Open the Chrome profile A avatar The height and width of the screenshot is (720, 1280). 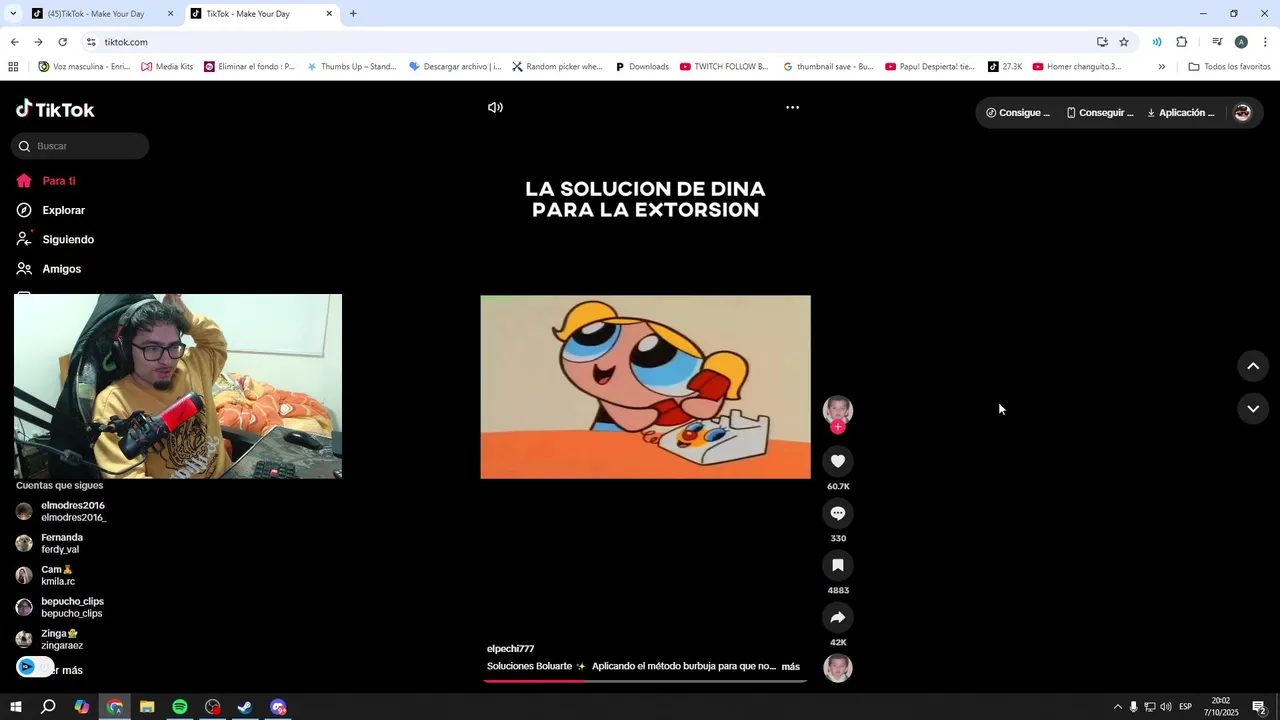click(x=1241, y=42)
